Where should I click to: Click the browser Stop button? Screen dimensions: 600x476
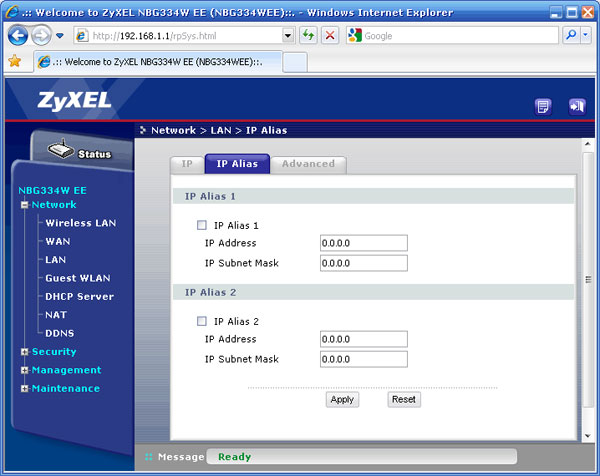[x=329, y=35]
